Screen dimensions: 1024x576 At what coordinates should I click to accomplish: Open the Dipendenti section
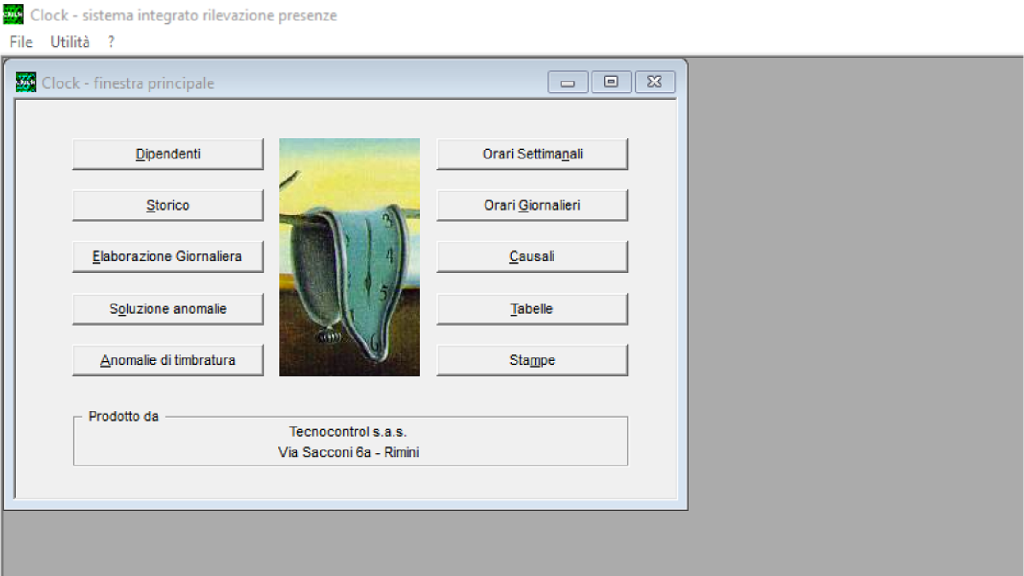[168, 154]
